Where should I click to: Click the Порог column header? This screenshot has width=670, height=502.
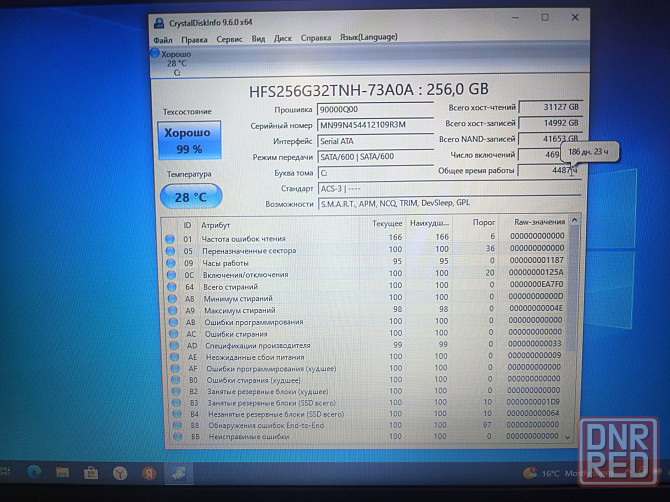point(484,223)
